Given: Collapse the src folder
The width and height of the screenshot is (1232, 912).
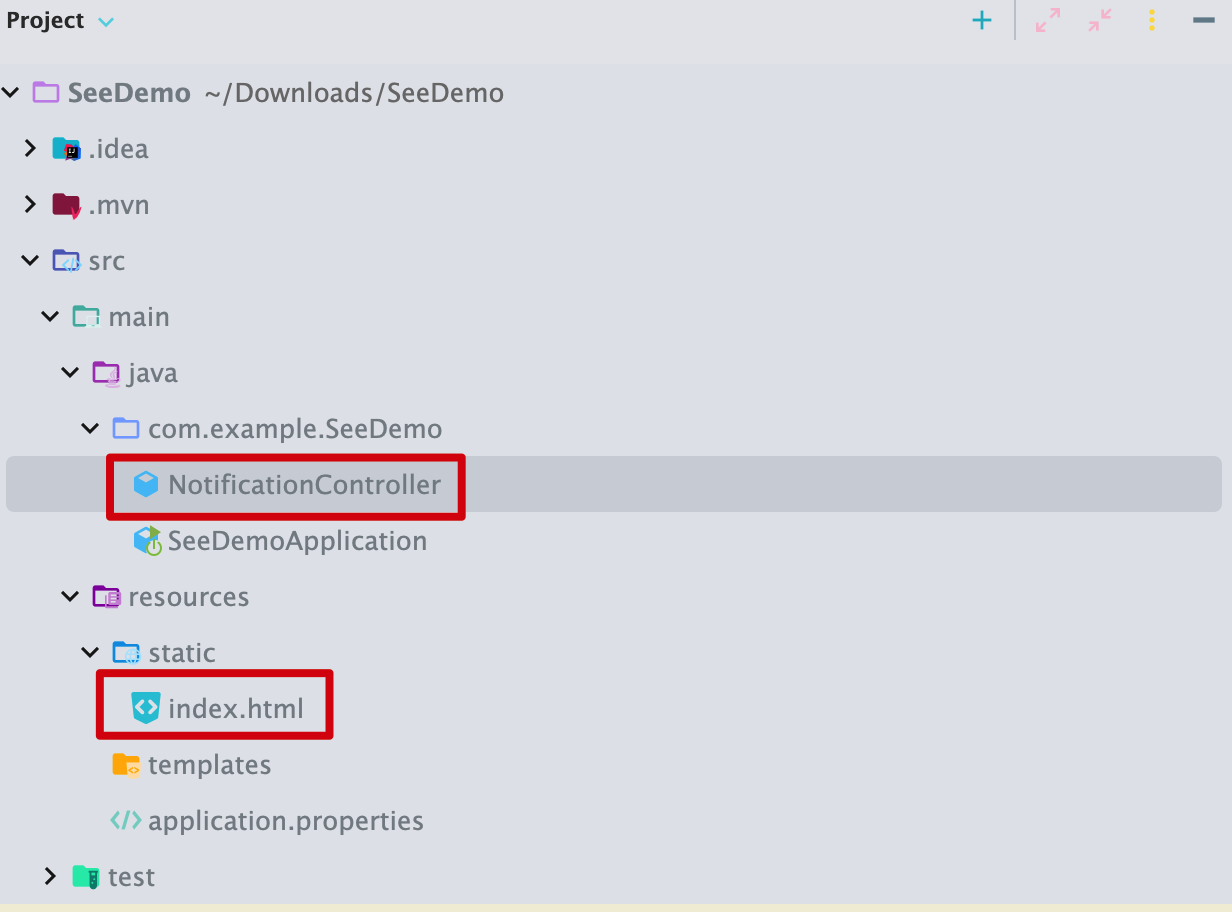Looking at the screenshot, I should coord(30,261).
